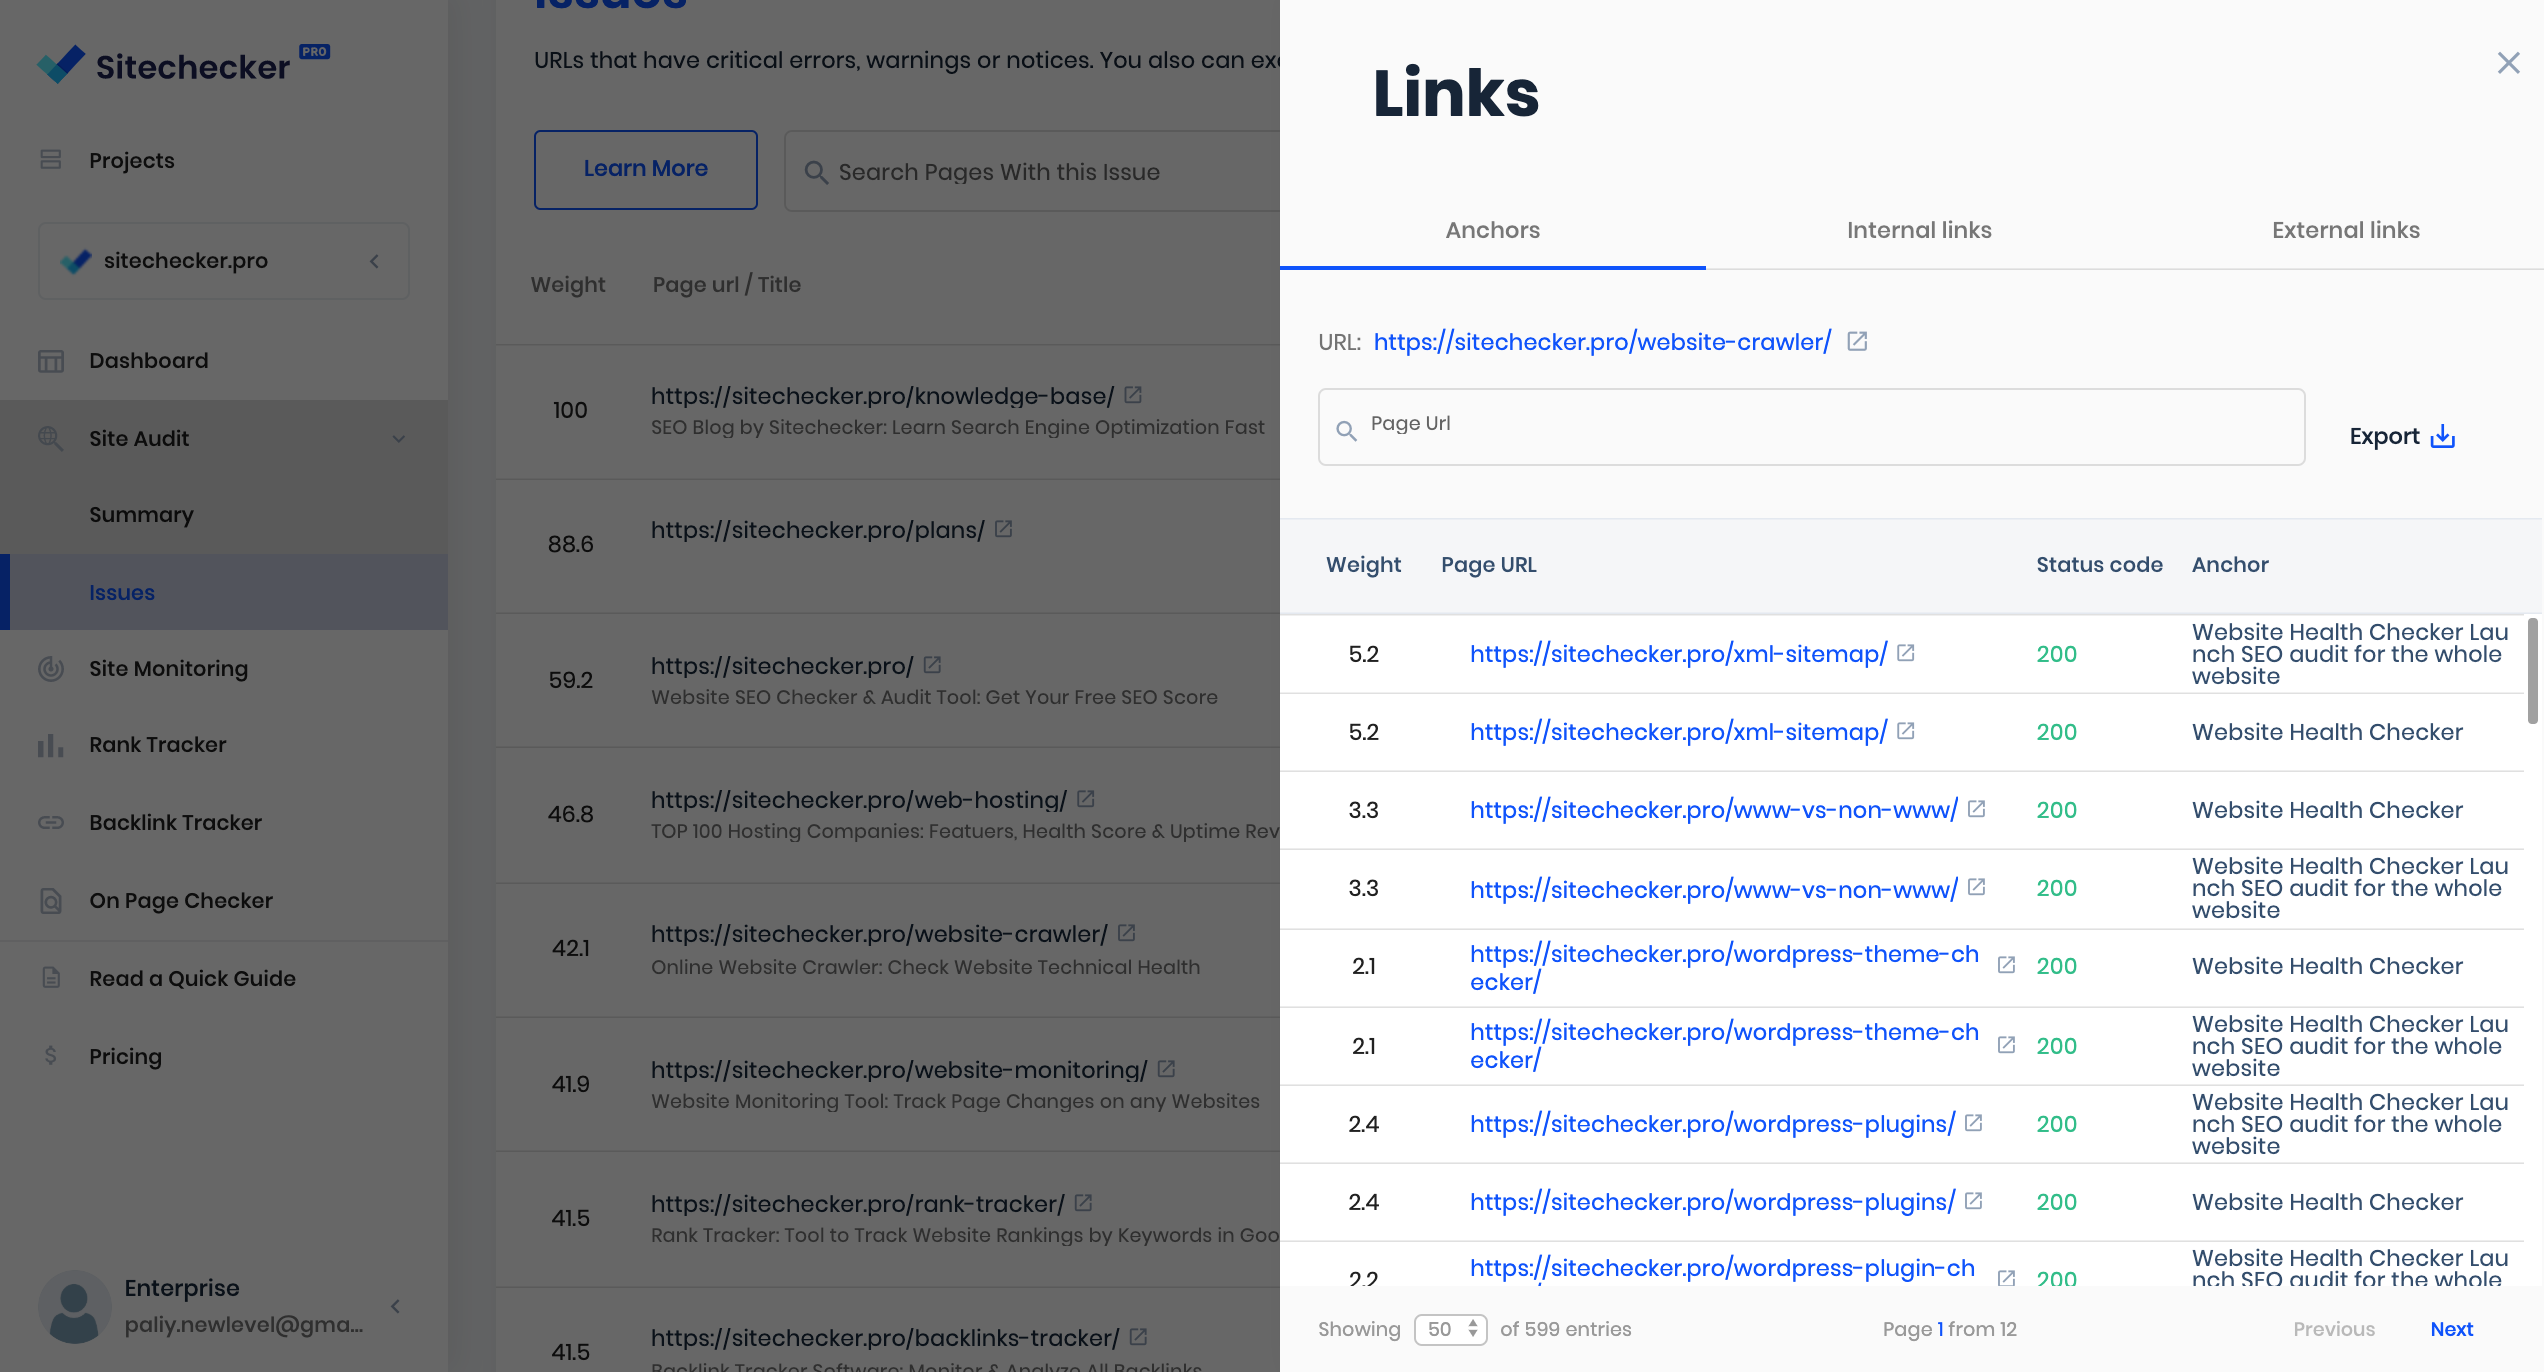
Task: Open external icon for first www-vs-non-www row
Action: click(1977, 809)
